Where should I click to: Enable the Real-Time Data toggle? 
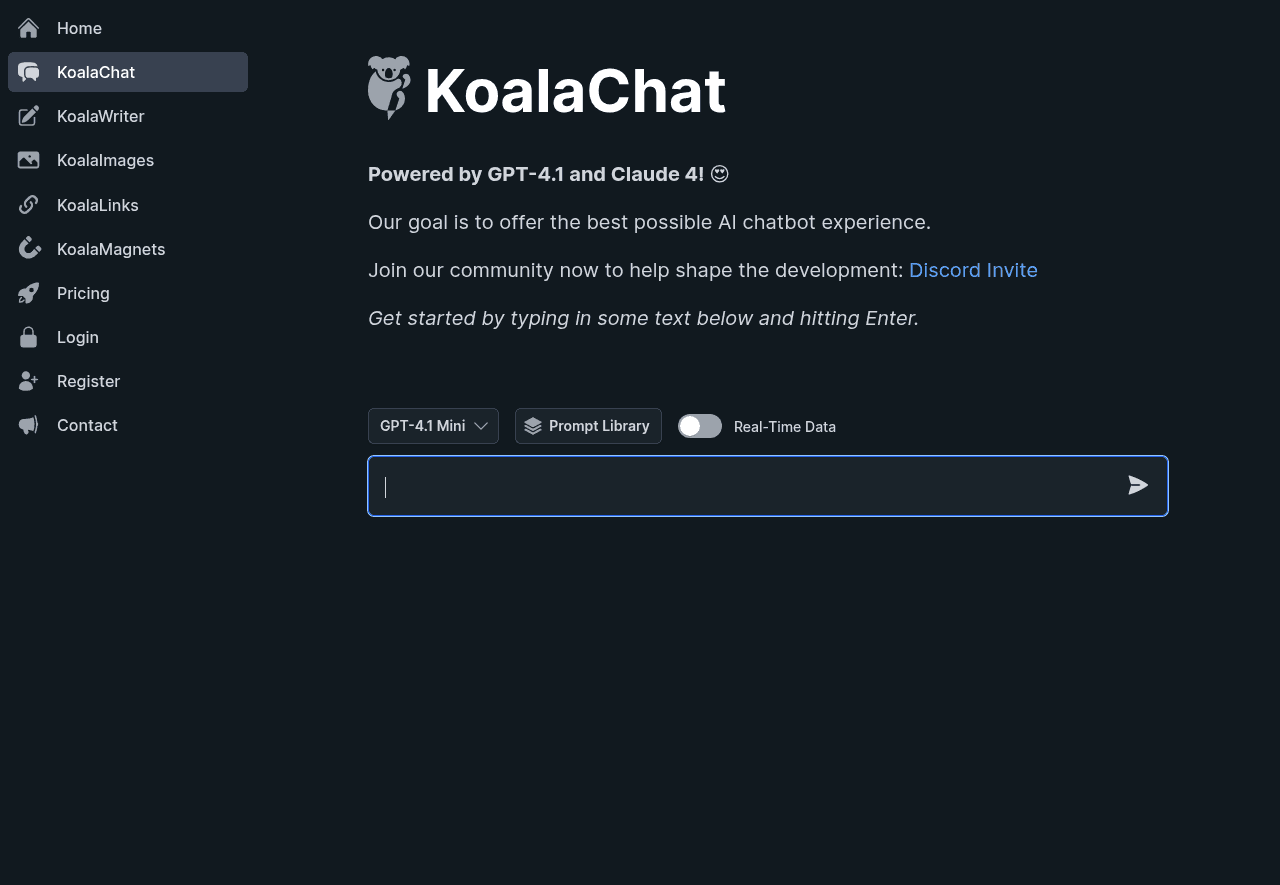coord(699,426)
